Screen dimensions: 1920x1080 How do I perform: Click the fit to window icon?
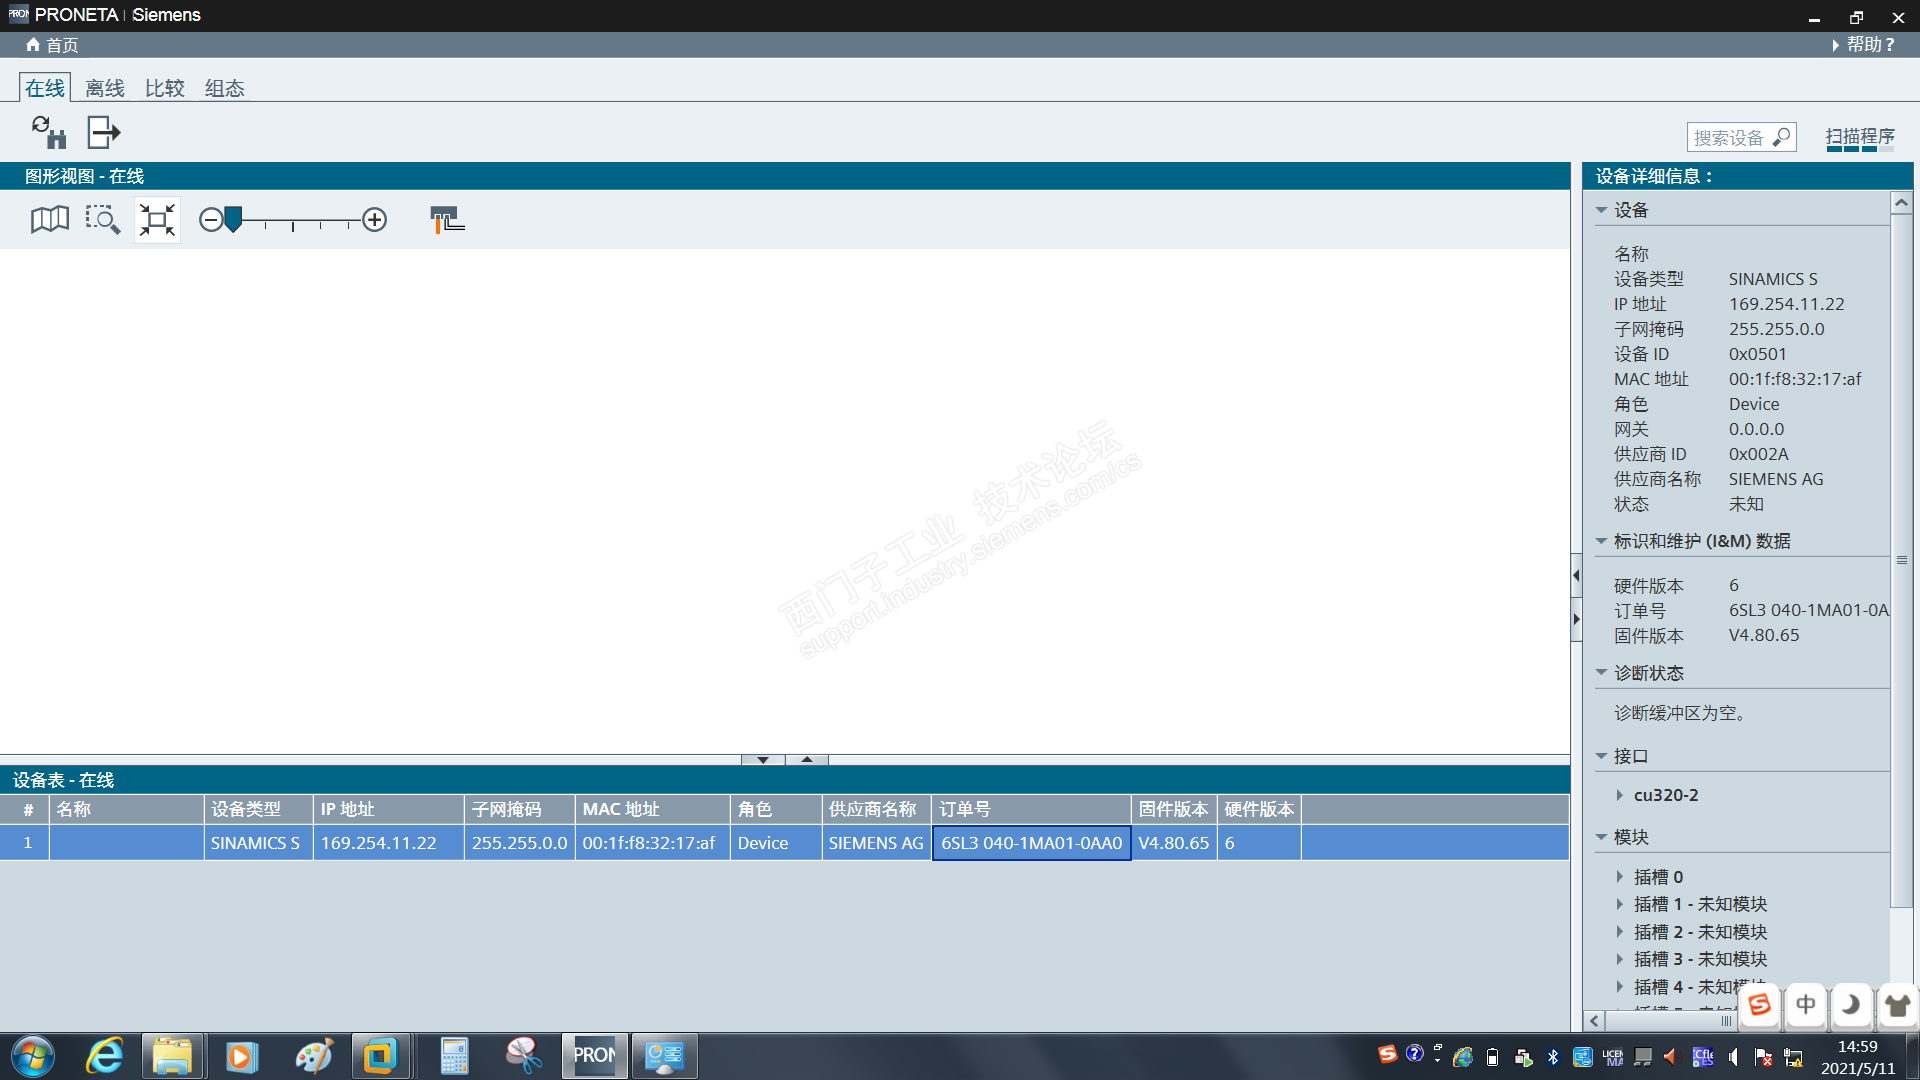pyautogui.click(x=157, y=220)
